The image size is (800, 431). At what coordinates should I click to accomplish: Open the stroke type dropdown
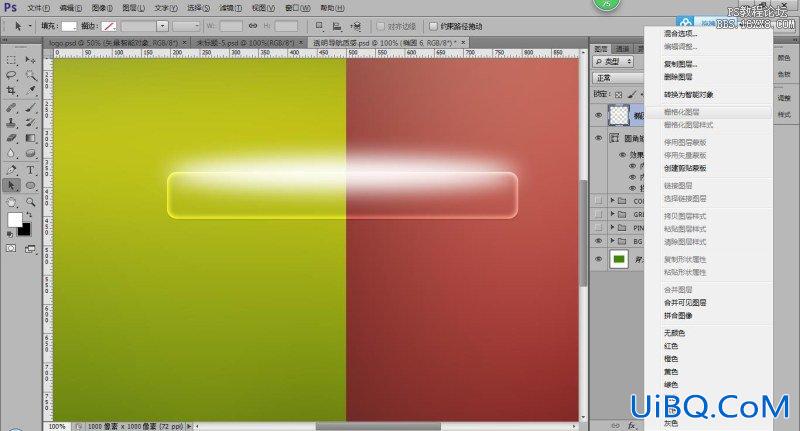point(186,26)
